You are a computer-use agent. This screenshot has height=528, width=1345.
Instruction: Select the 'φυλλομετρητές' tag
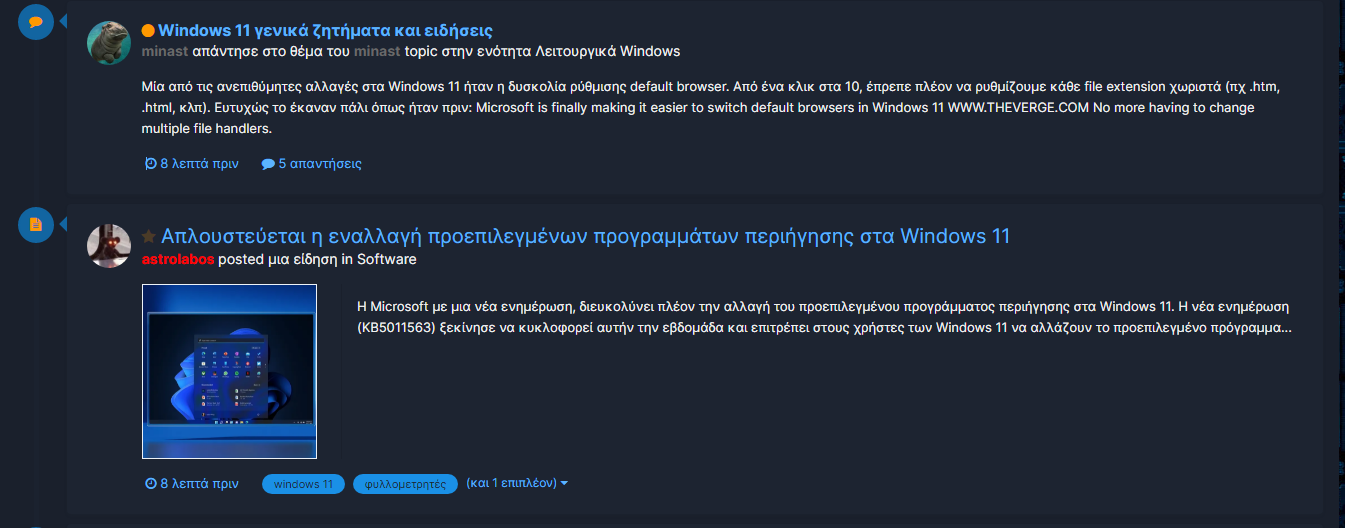tap(405, 484)
